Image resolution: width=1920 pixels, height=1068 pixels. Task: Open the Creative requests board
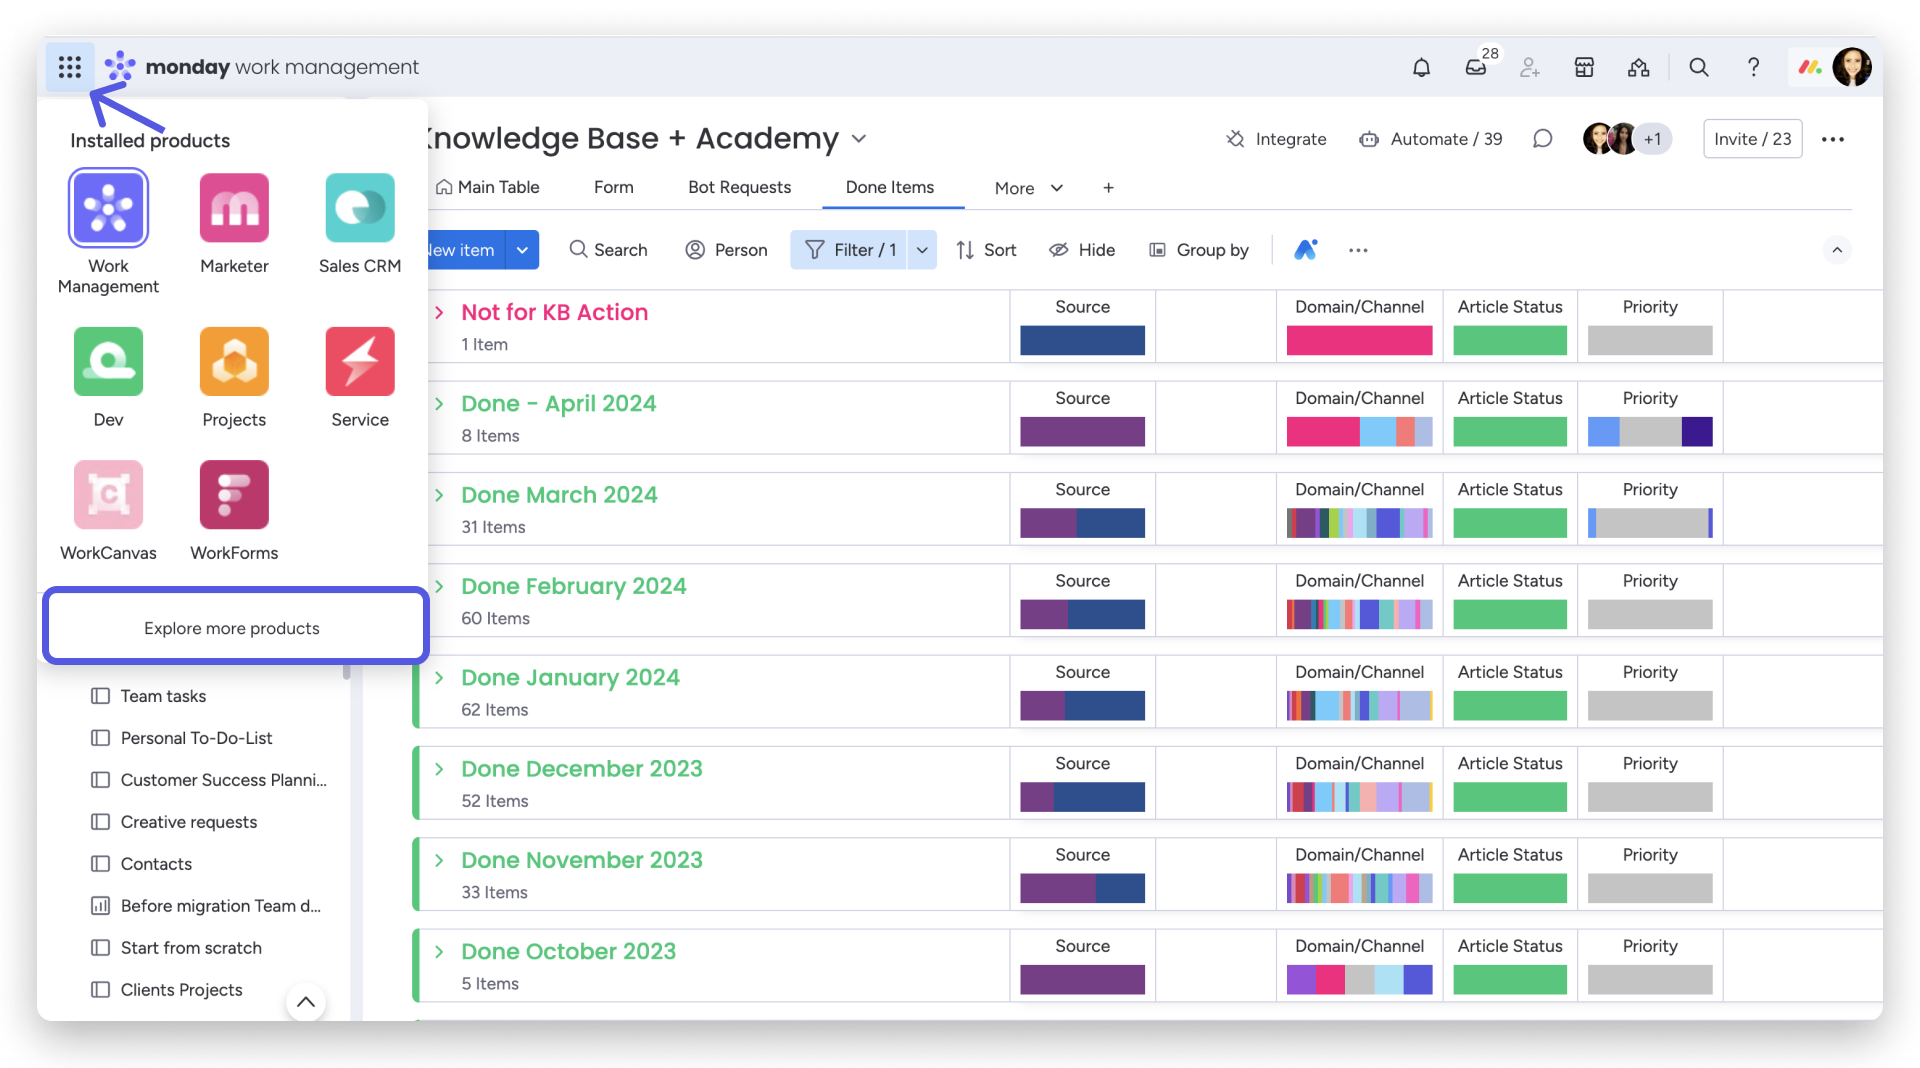tap(188, 822)
